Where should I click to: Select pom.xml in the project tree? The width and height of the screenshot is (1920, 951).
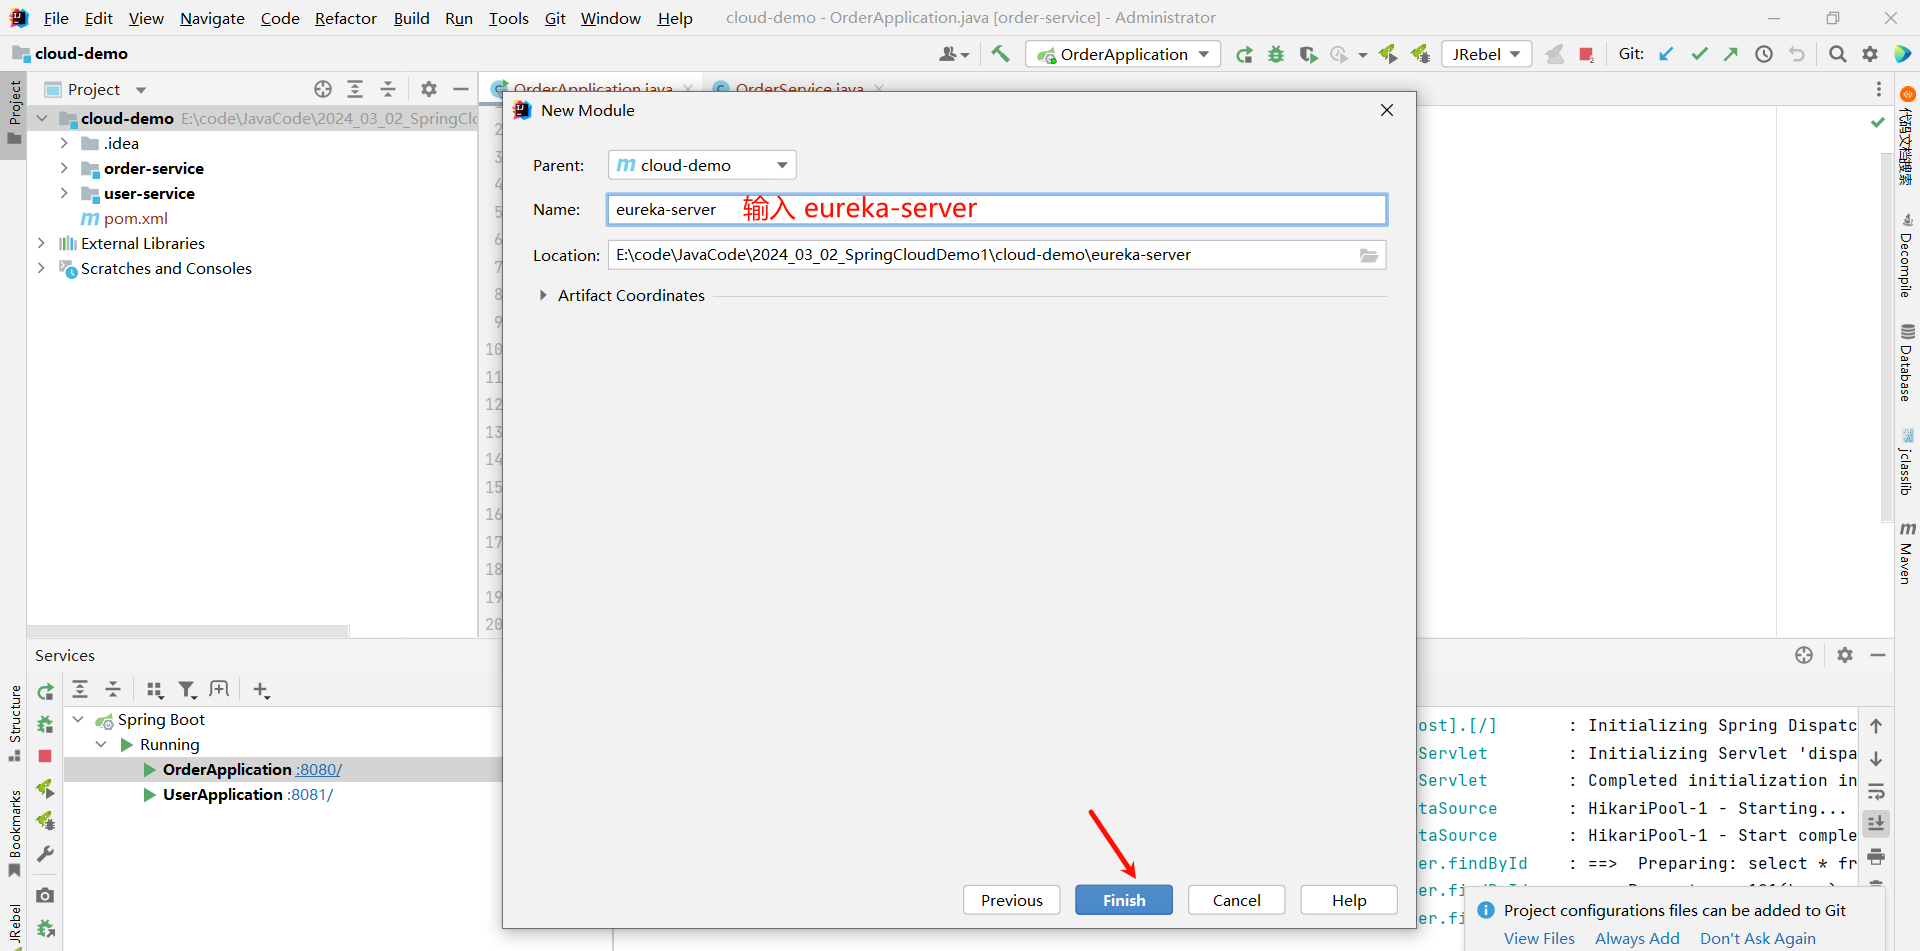click(135, 218)
